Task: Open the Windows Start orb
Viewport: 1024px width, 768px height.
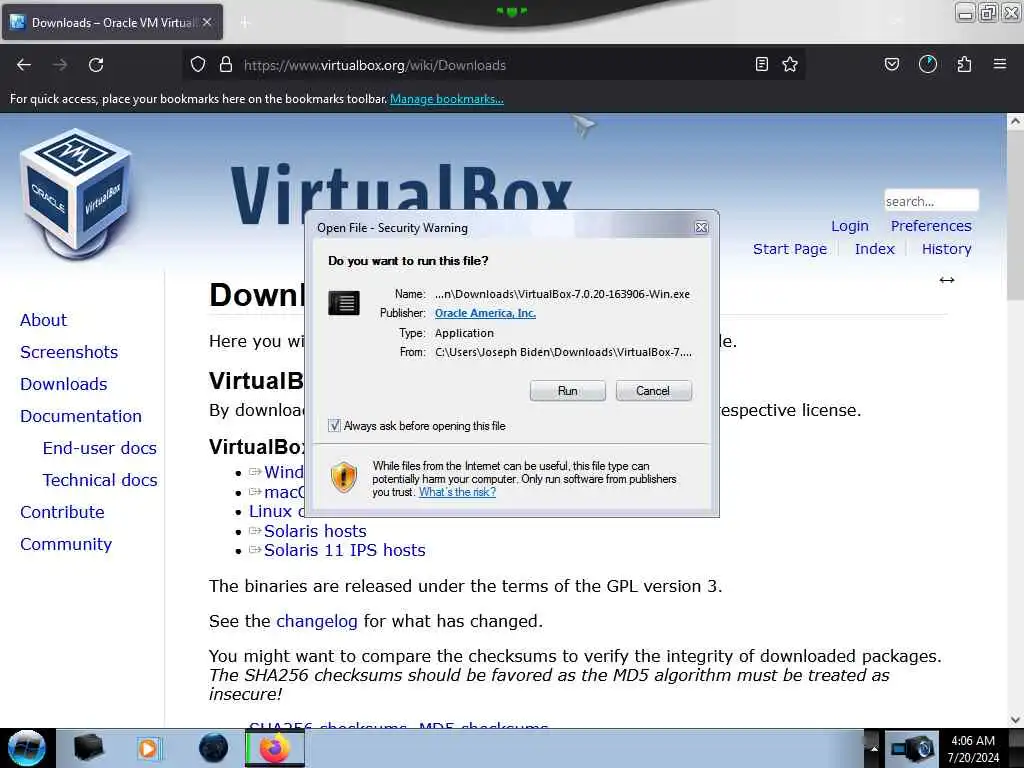Action: coord(27,748)
